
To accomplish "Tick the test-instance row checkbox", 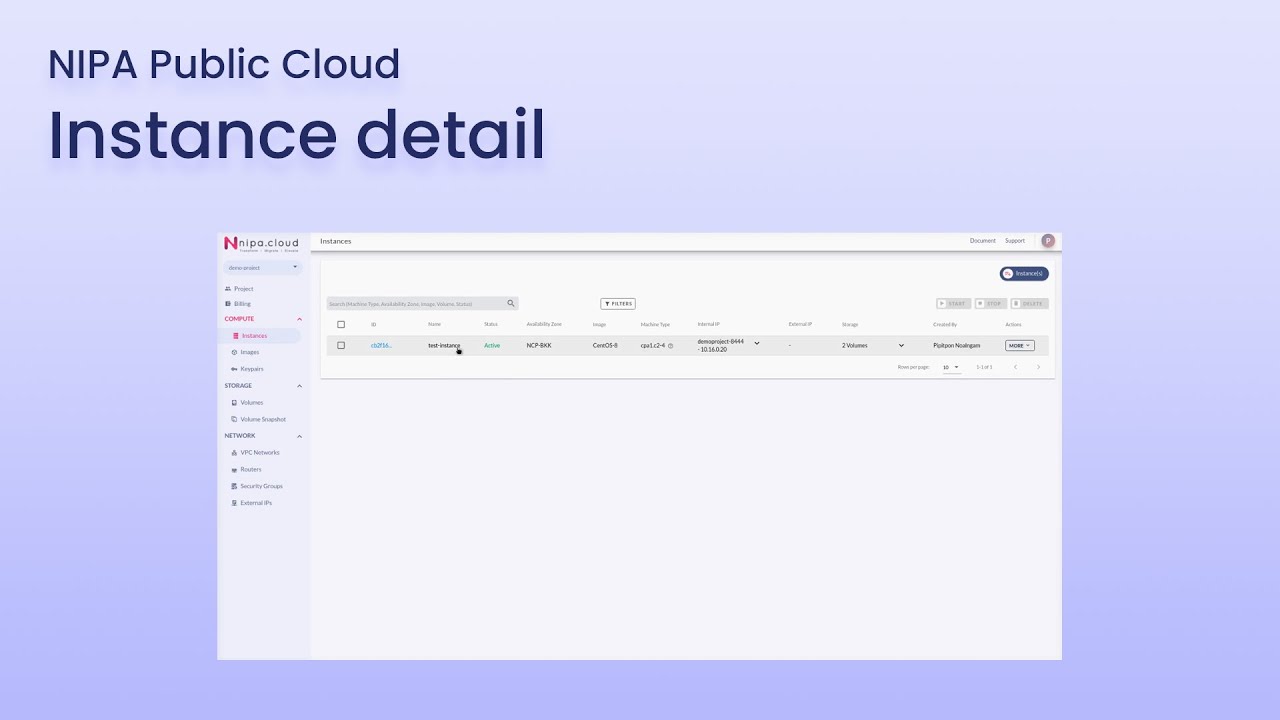I will [x=341, y=345].
